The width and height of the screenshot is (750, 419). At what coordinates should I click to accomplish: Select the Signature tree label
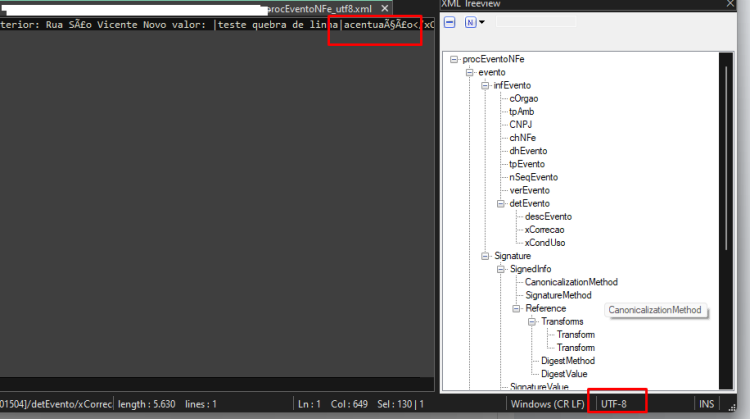pyautogui.click(x=512, y=256)
